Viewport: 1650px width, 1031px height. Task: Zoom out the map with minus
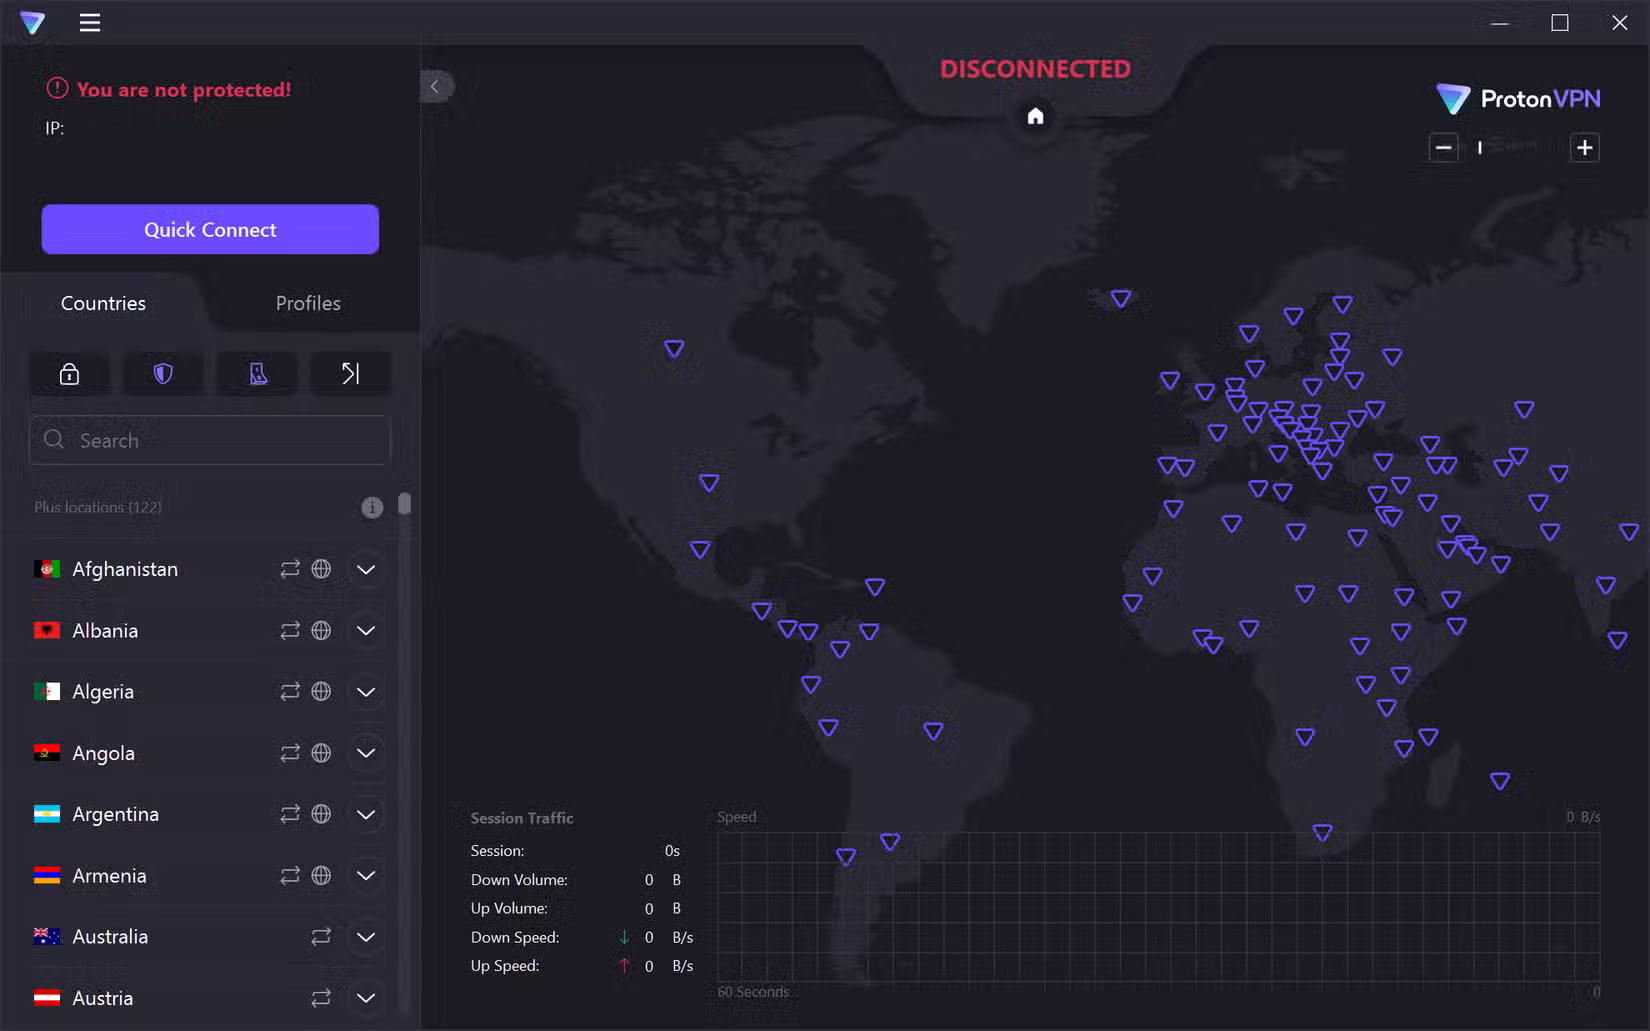click(x=1443, y=148)
